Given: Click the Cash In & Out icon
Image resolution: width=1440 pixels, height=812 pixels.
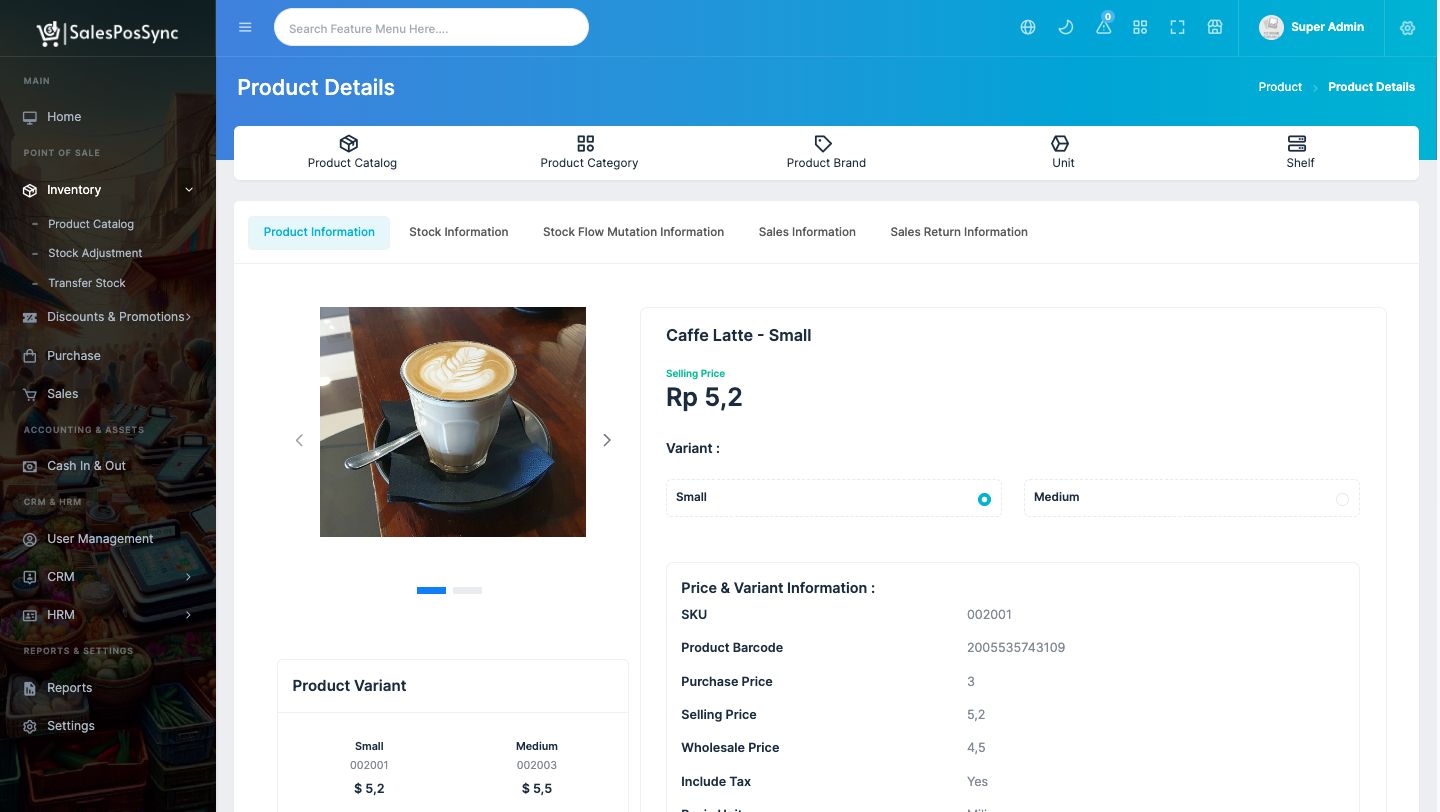Looking at the screenshot, I should click(x=30, y=466).
